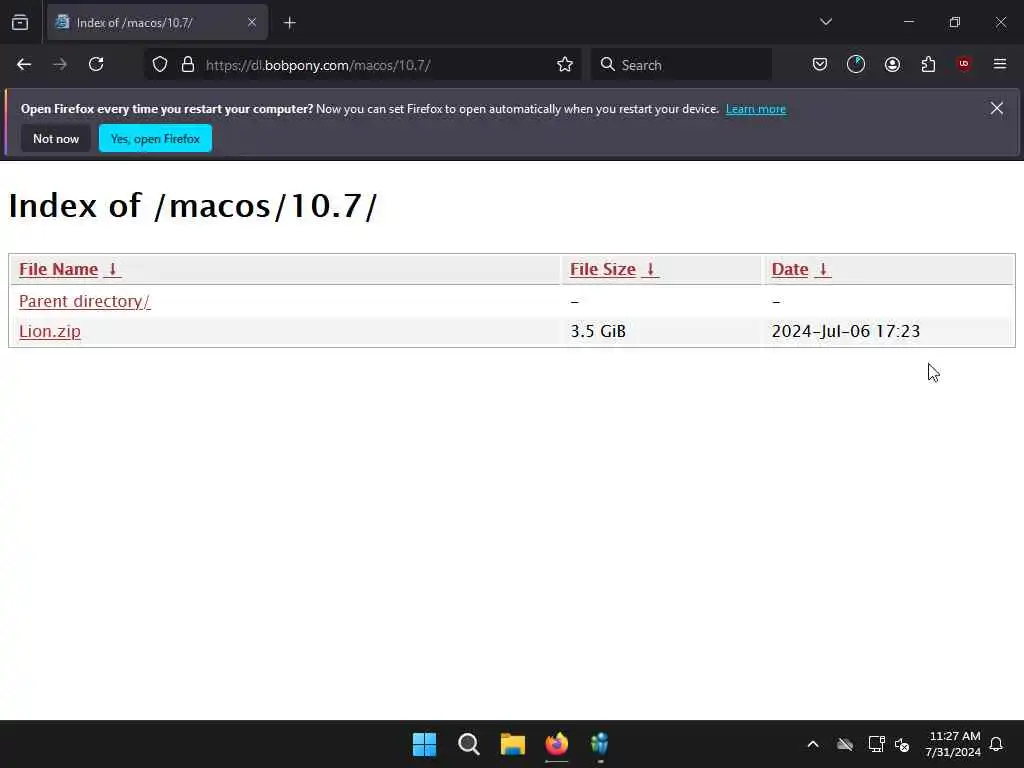Click the OneDrive cloud tray icon

pyautogui.click(x=845, y=744)
